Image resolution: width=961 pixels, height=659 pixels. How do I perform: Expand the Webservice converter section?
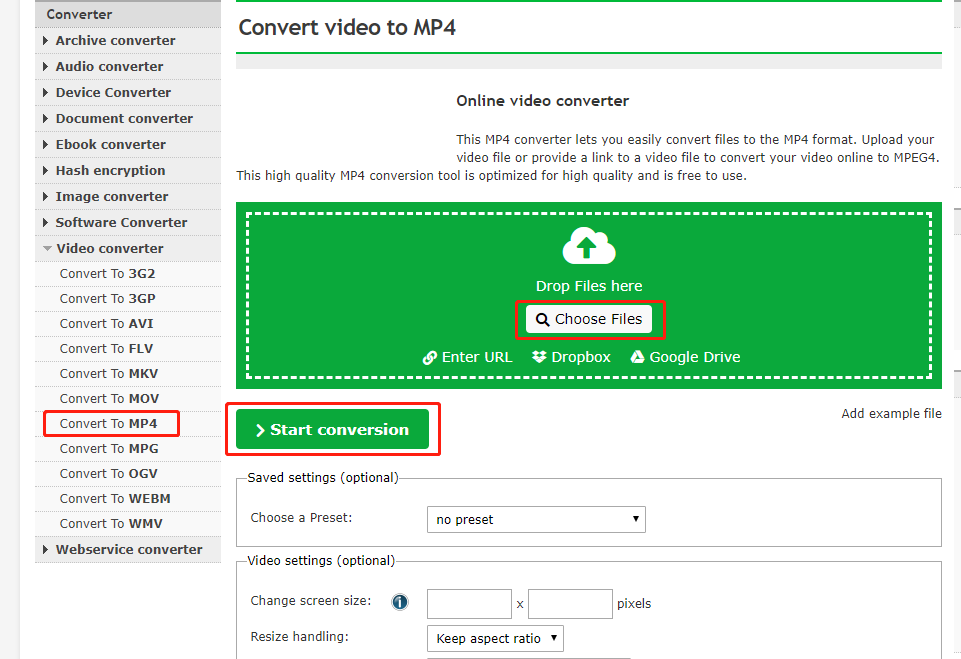(128, 550)
